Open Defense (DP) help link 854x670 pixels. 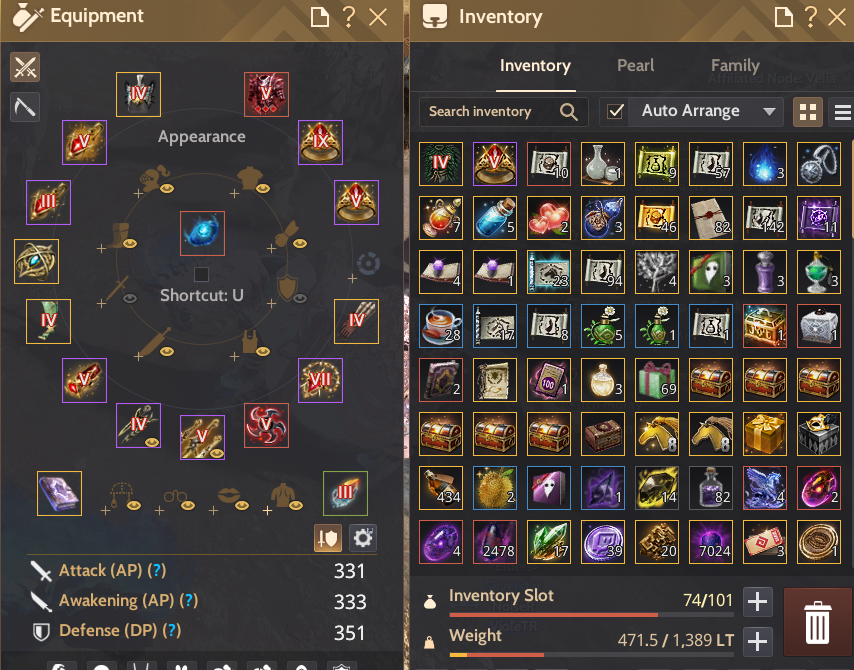click(x=172, y=630)
